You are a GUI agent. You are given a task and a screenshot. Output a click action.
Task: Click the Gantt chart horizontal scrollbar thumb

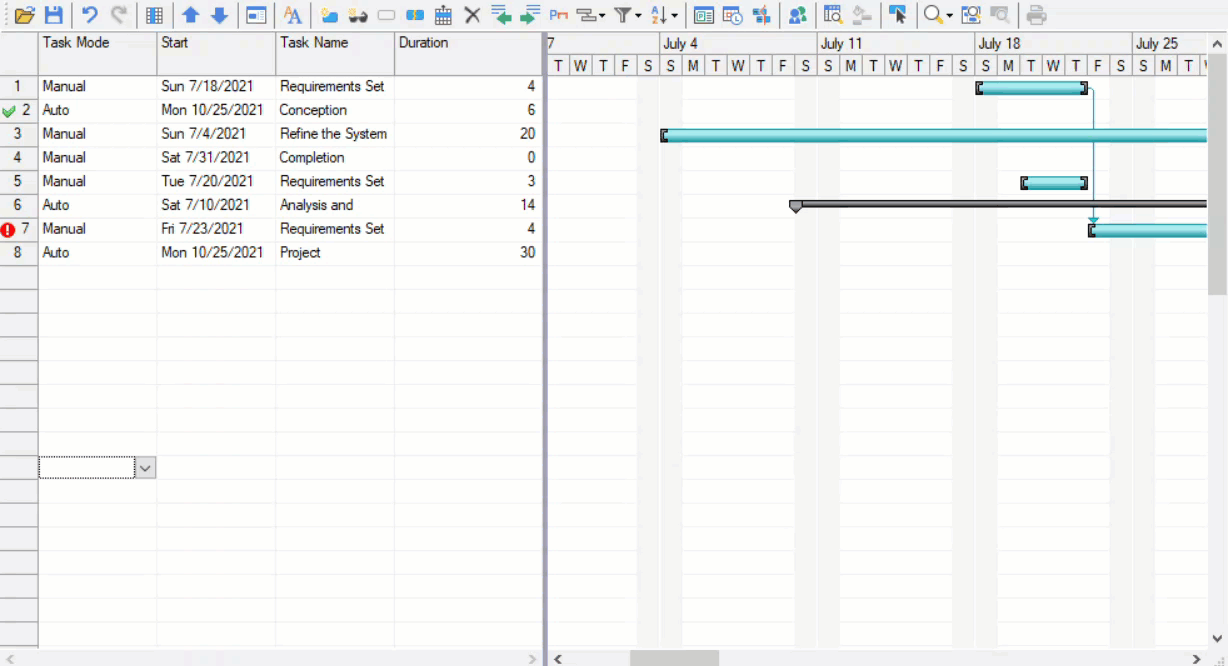(674, 658)
